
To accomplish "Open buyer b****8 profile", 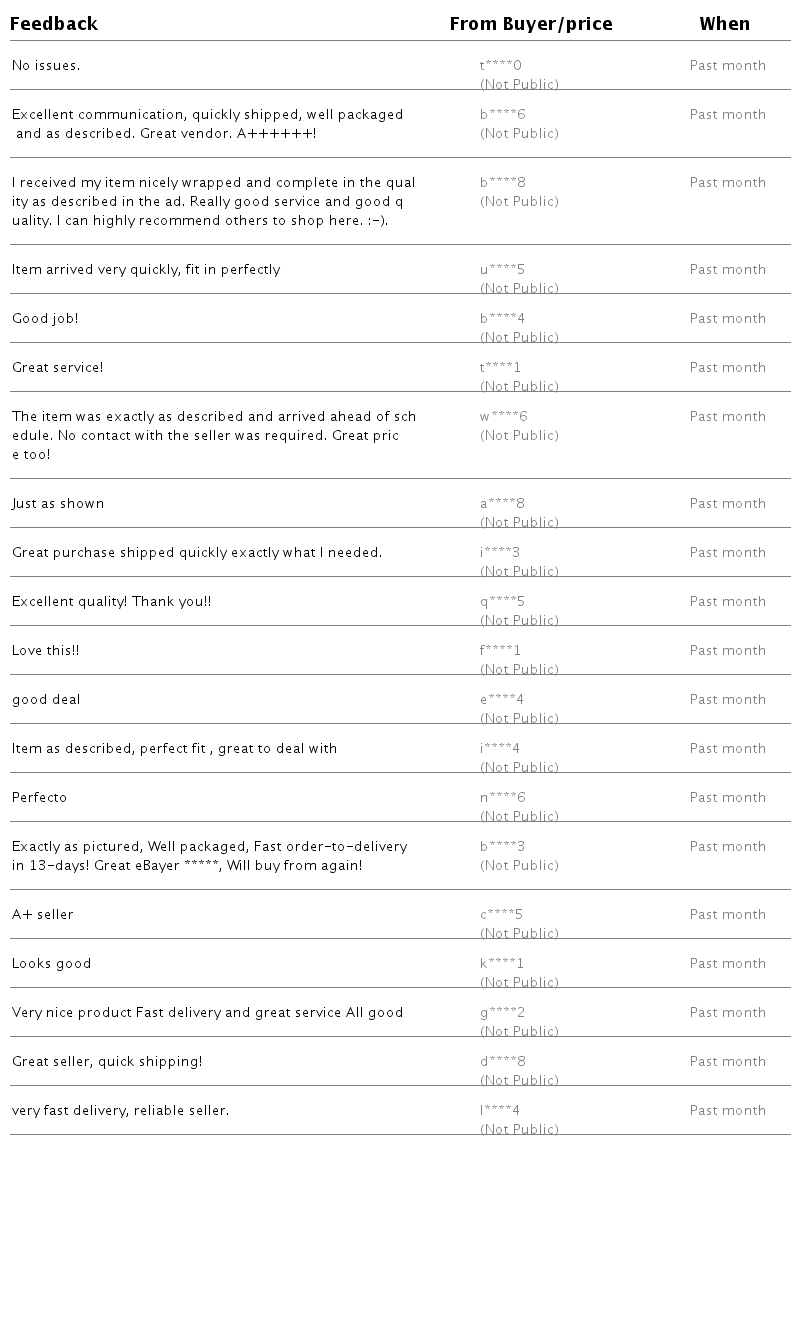I will [x=502, y=183].
